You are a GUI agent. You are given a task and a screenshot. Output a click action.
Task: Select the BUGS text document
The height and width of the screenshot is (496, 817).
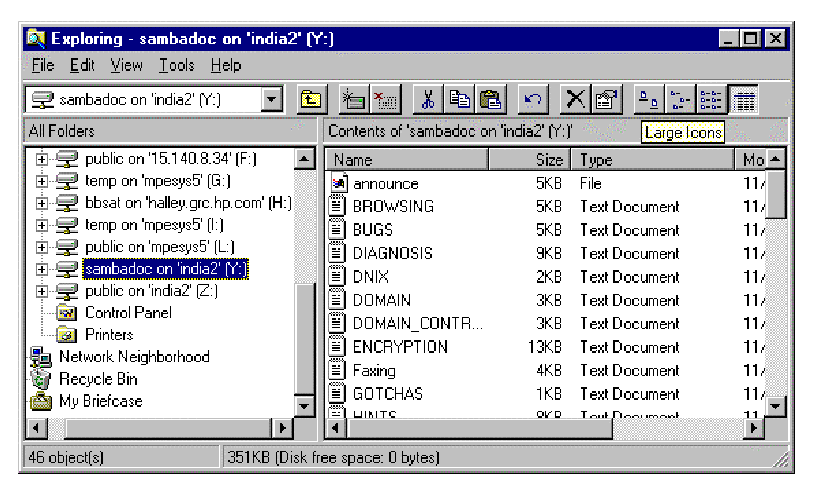point(373,230)
